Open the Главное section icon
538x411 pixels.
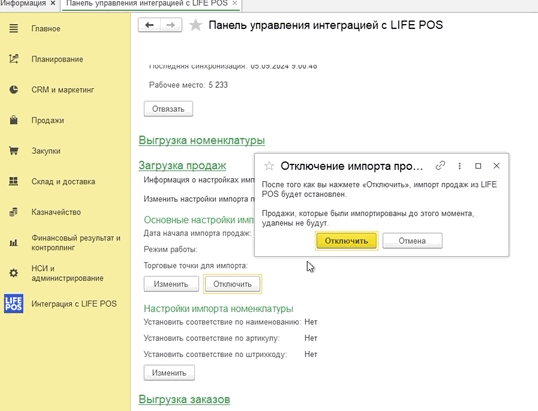(13, 28)
